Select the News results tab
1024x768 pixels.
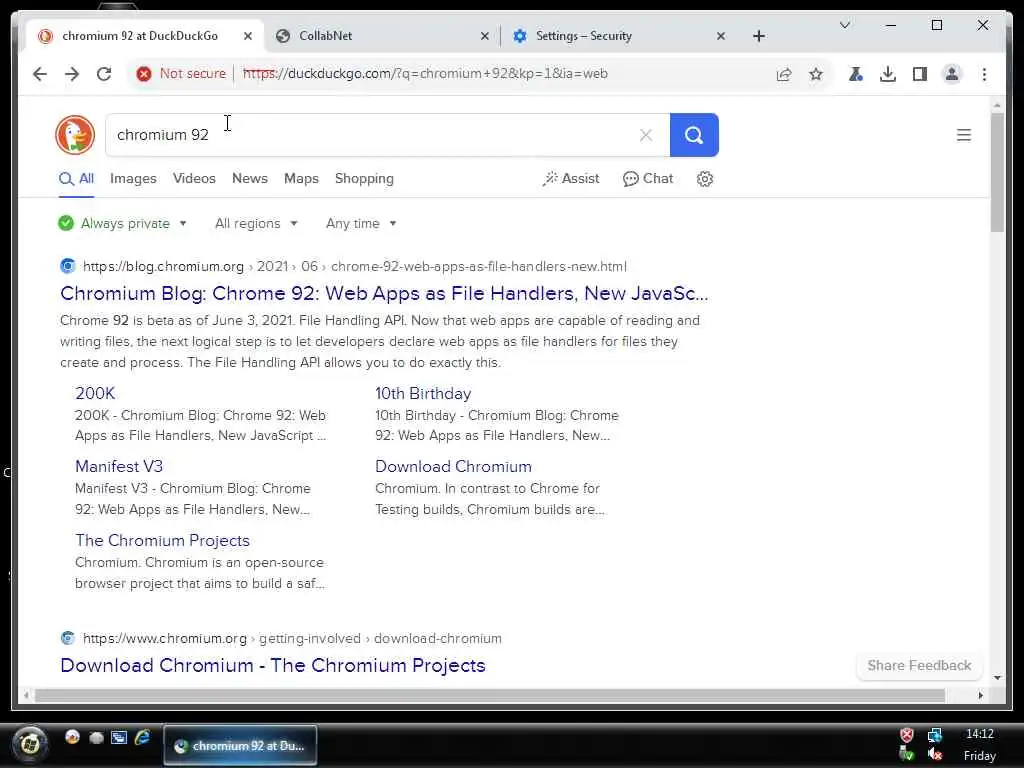[x=249, y=179]
